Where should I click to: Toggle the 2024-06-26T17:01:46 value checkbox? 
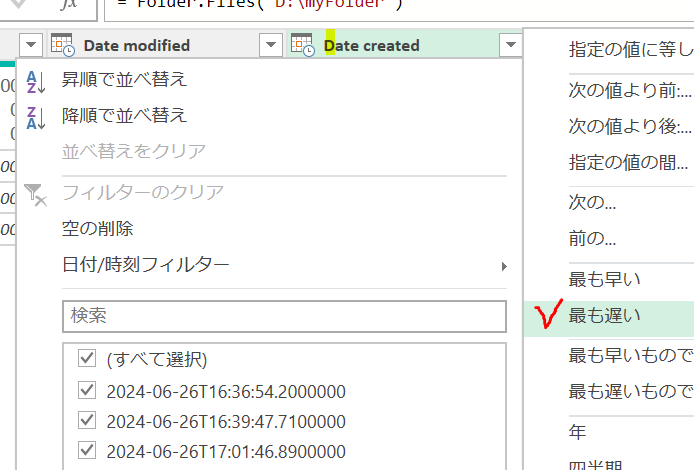tap(86, 452)
